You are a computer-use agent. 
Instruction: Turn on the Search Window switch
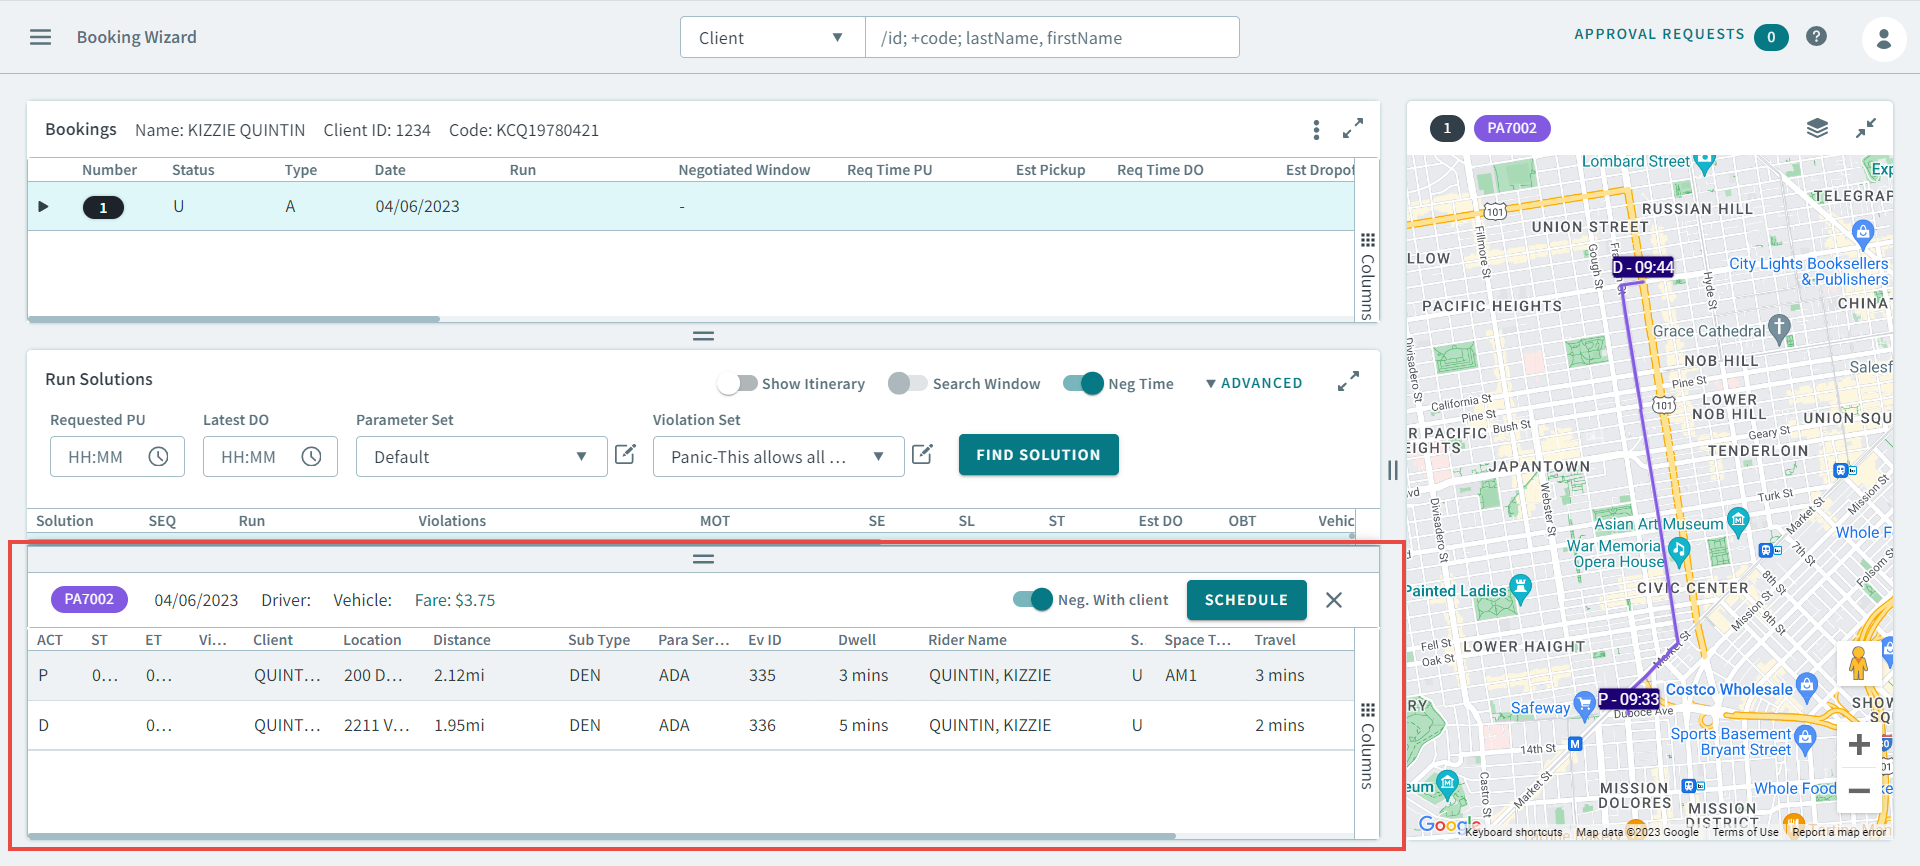(x=907, y=384)
